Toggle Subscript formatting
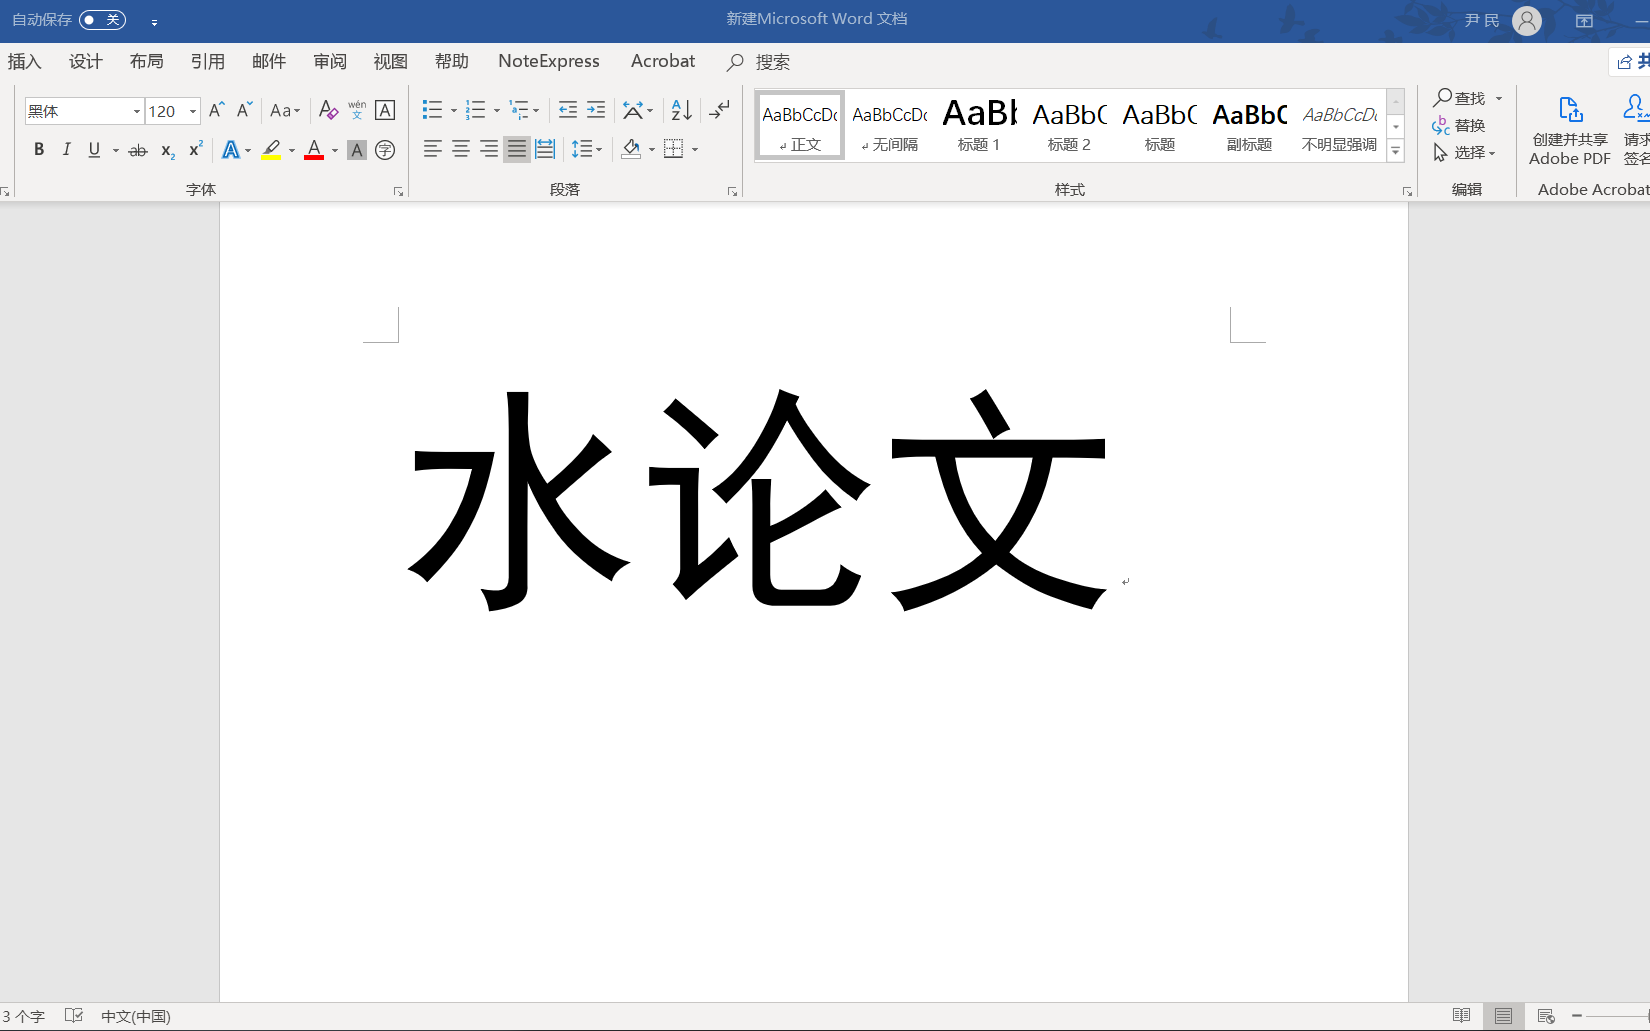Screen dimensions: 1650x1031 pyautogui.click(x=167, y=150)
